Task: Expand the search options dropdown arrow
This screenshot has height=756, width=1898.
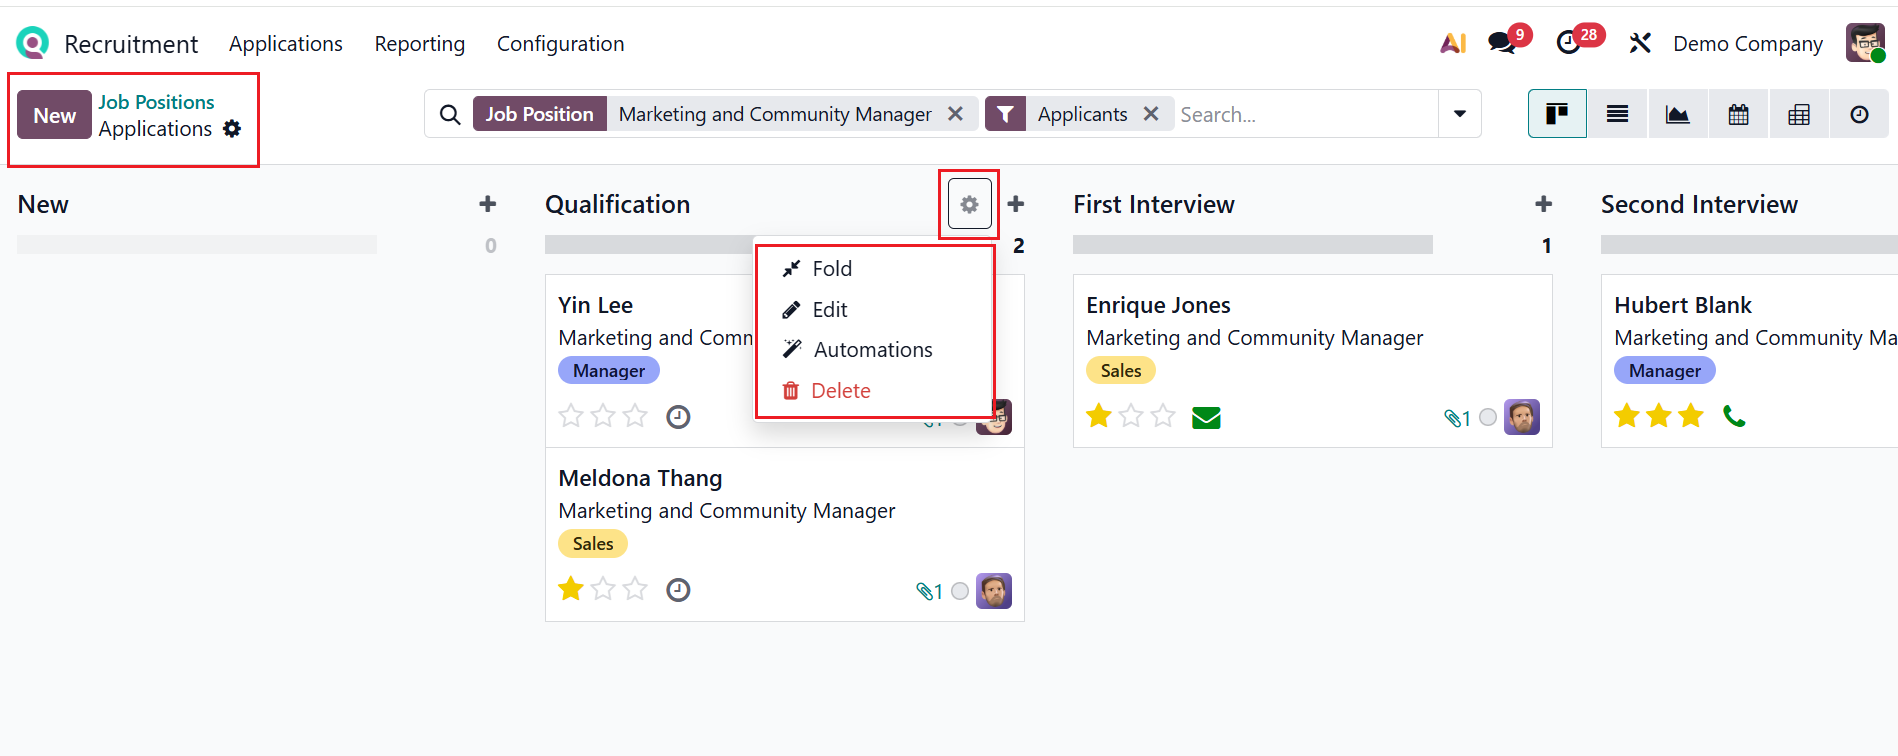Action: click(x=1459, y=114)
